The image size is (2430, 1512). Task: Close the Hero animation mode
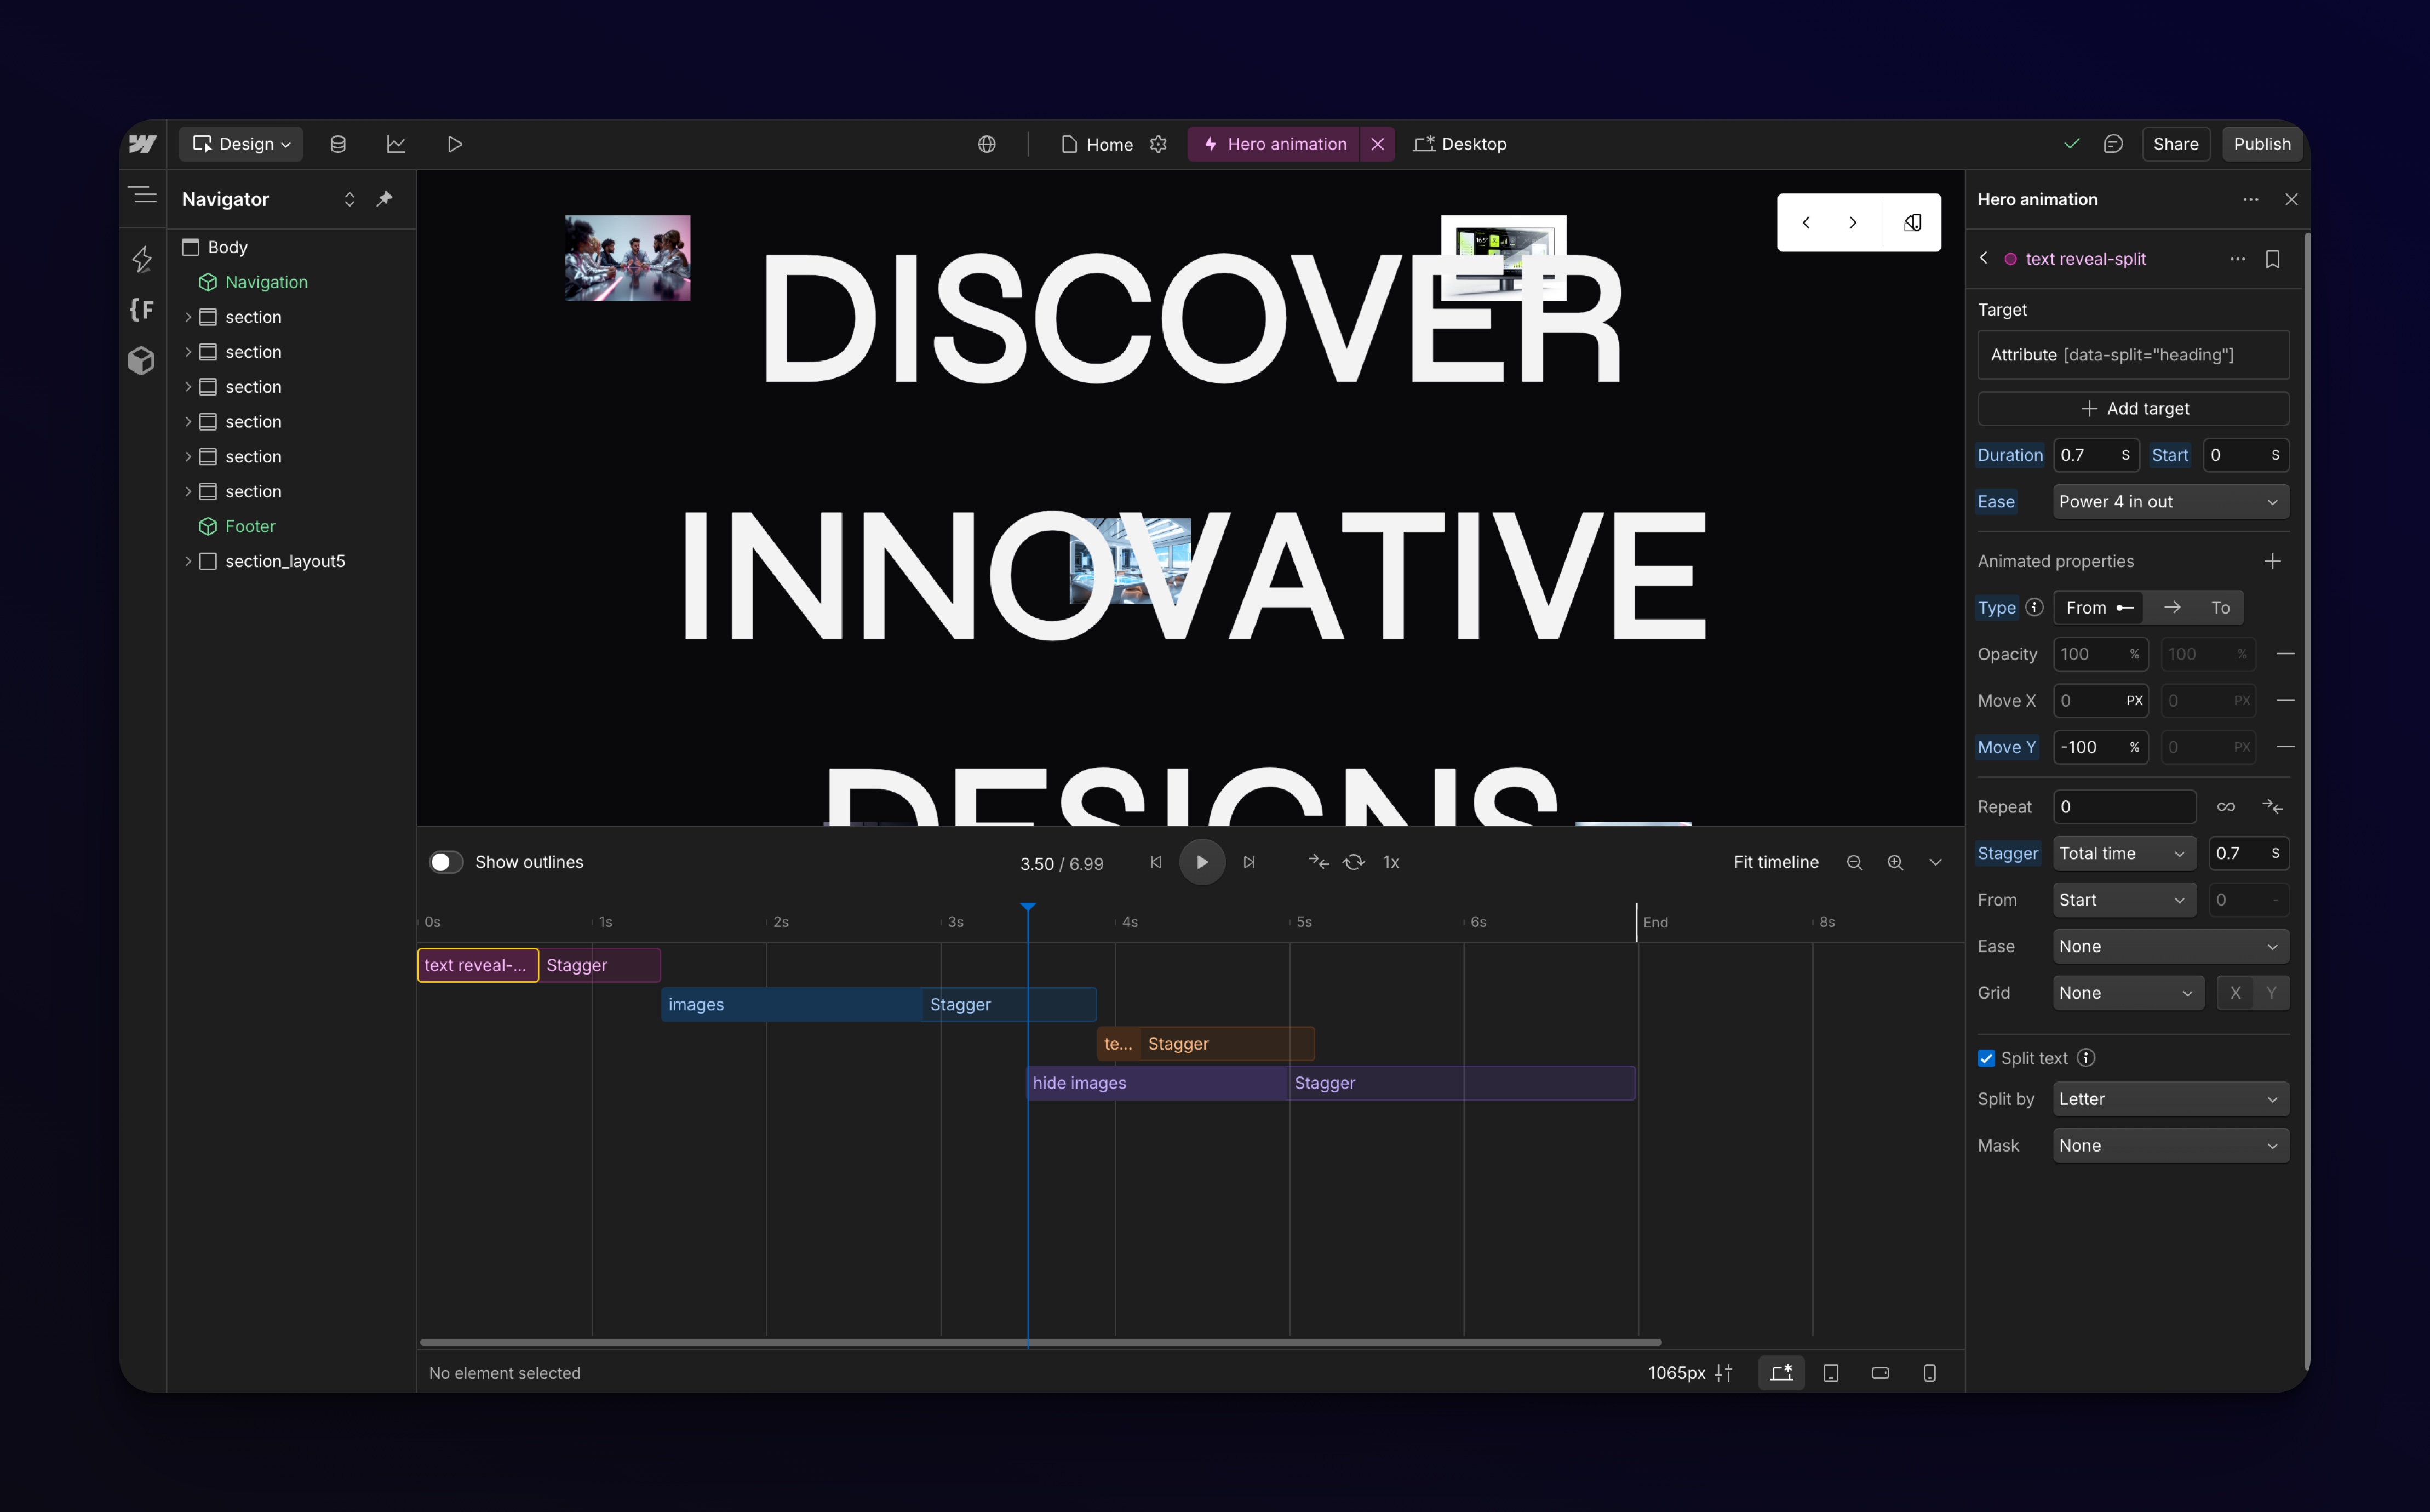click(1377, 144)
